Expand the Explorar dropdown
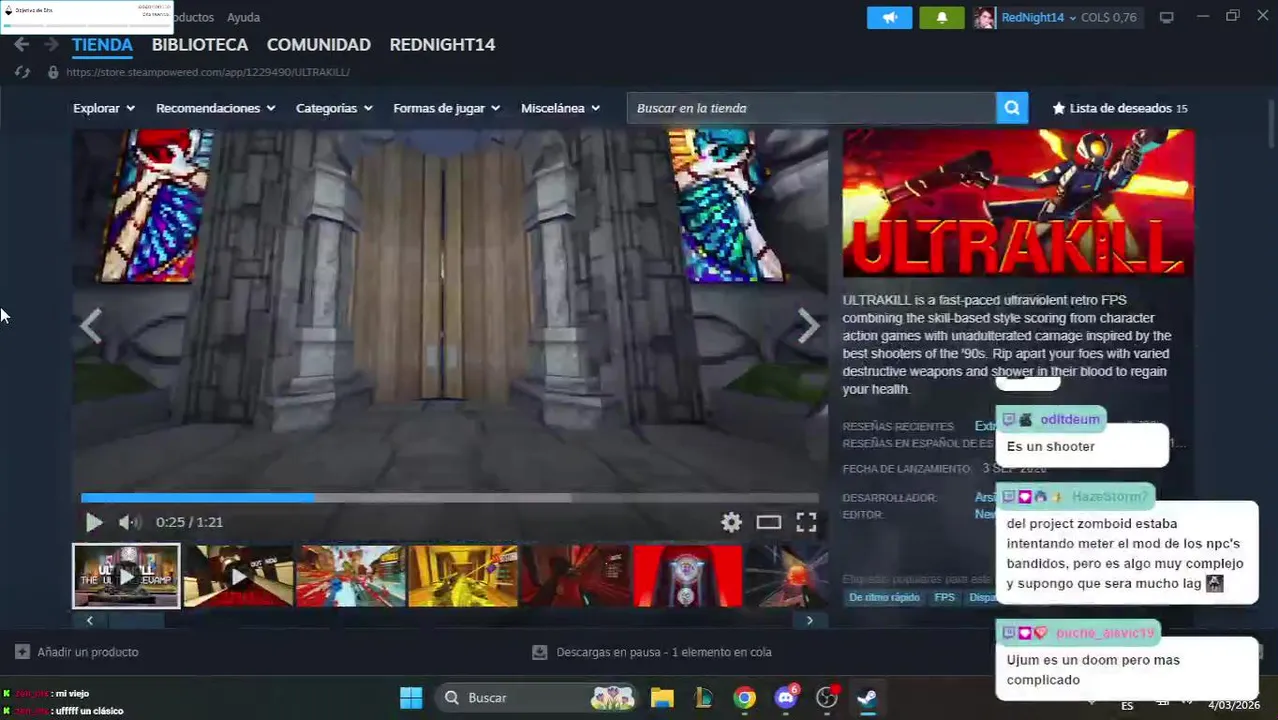The height and width of the screenshot is (720, 1278). coord(103,108)
